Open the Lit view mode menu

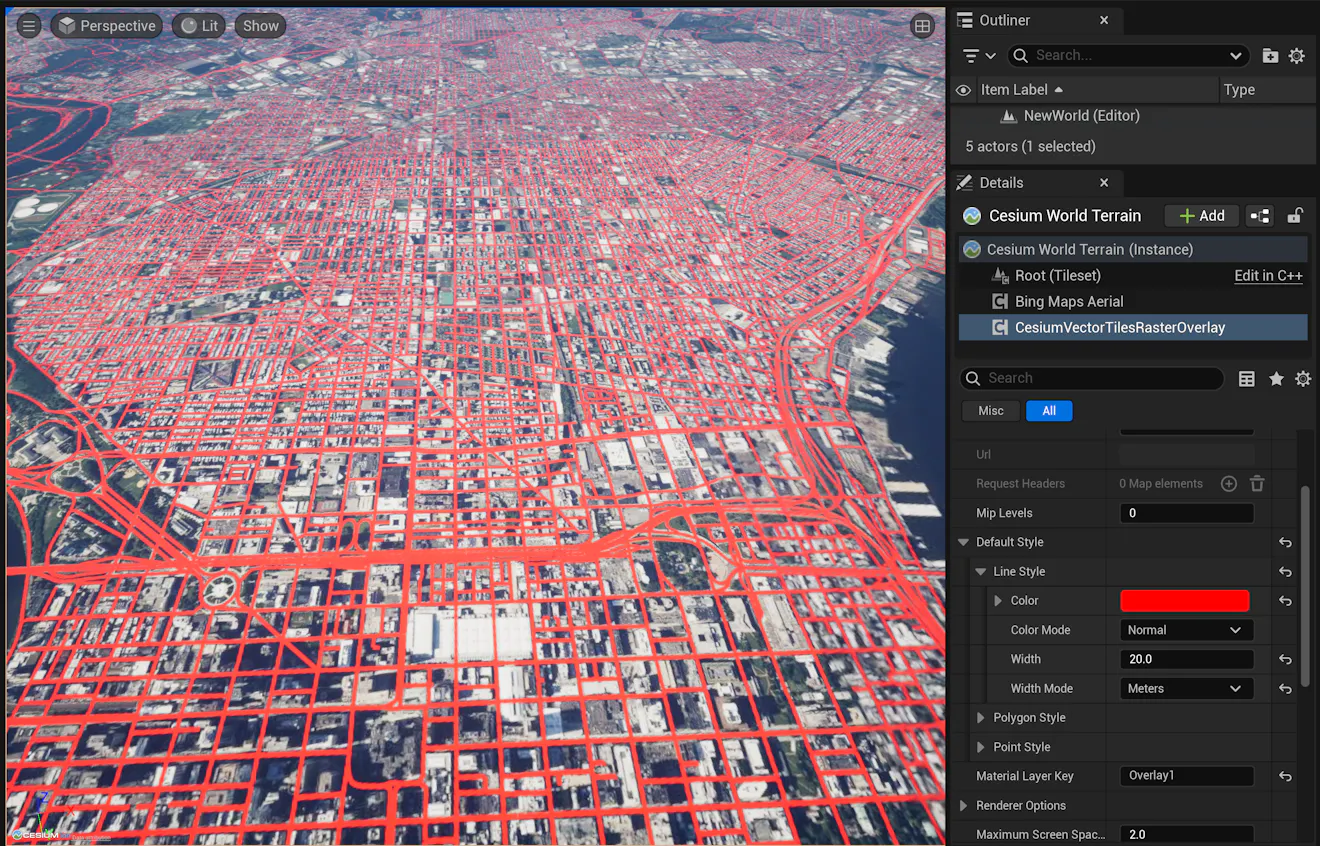tap(198, 26)
